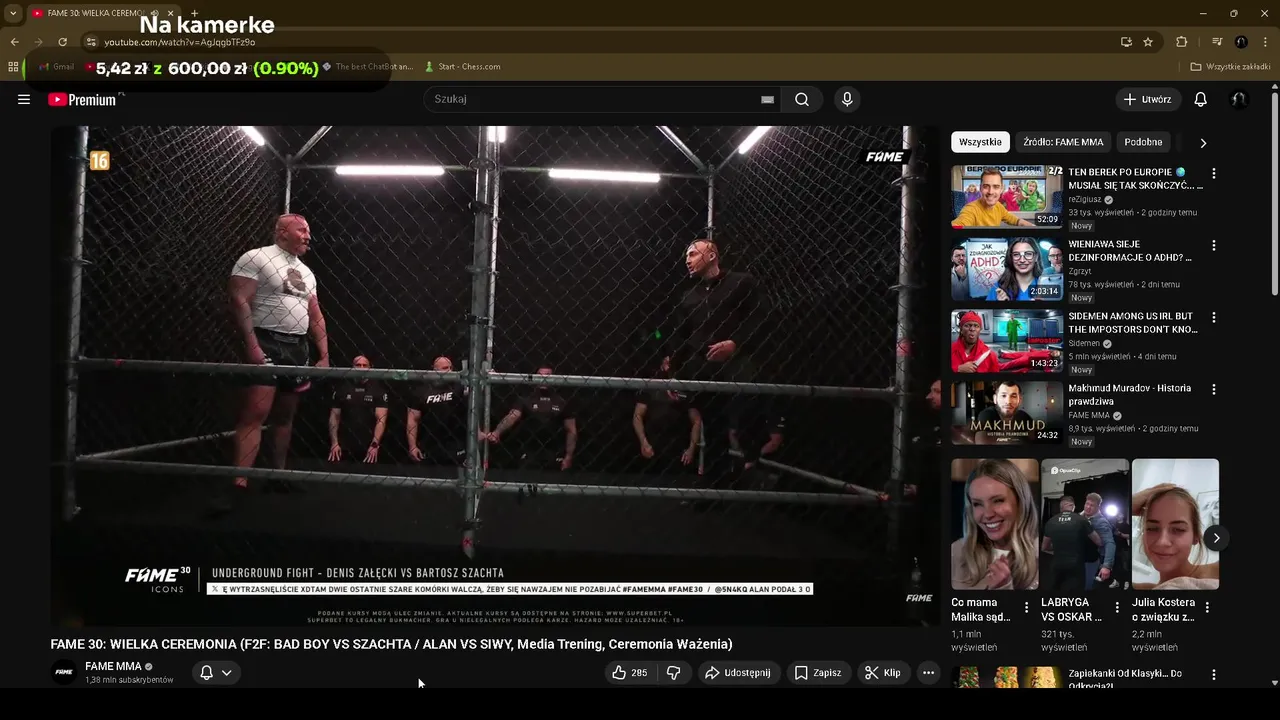Open options for Makhmud Muradov video
The width and height of the screenshot is (1280, 720).
coord(1214,389)
